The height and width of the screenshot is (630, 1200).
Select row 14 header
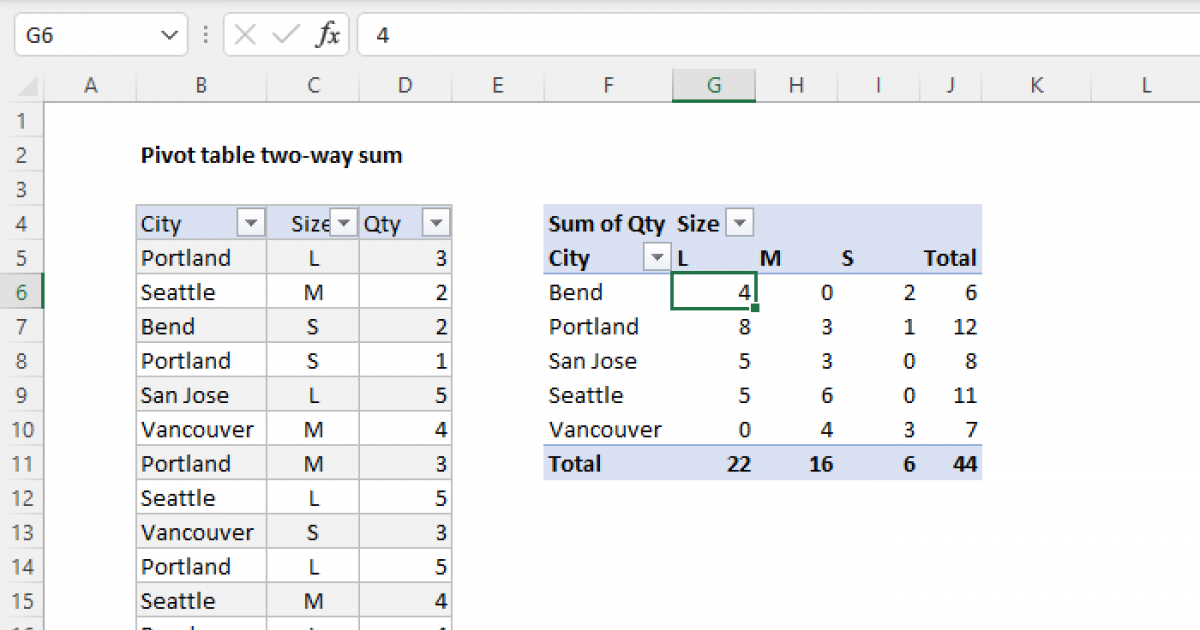23,566
